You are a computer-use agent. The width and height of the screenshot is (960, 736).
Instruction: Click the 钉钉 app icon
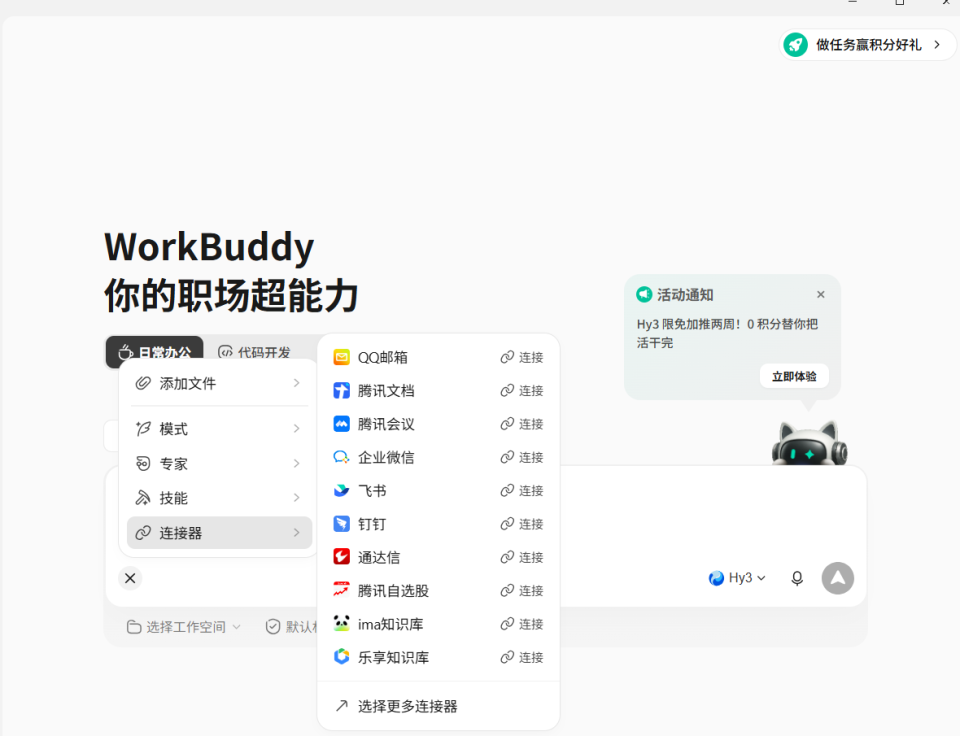click(341, 524)
